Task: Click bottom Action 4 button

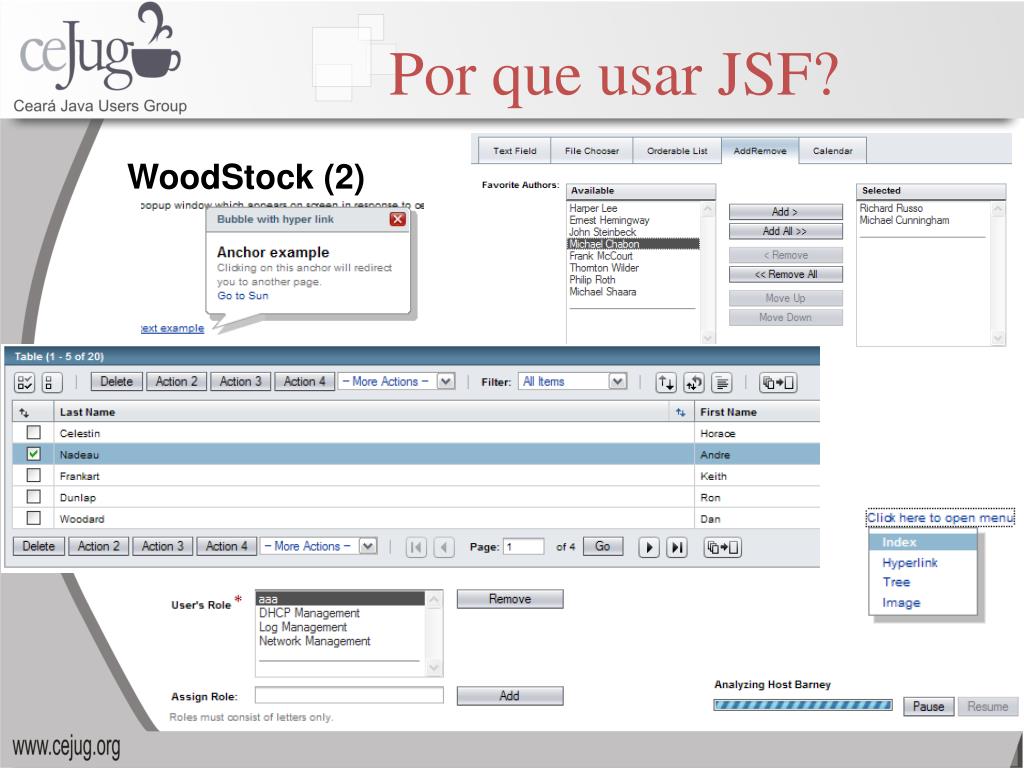Action: pyautogui.click(x=227, y=546)
